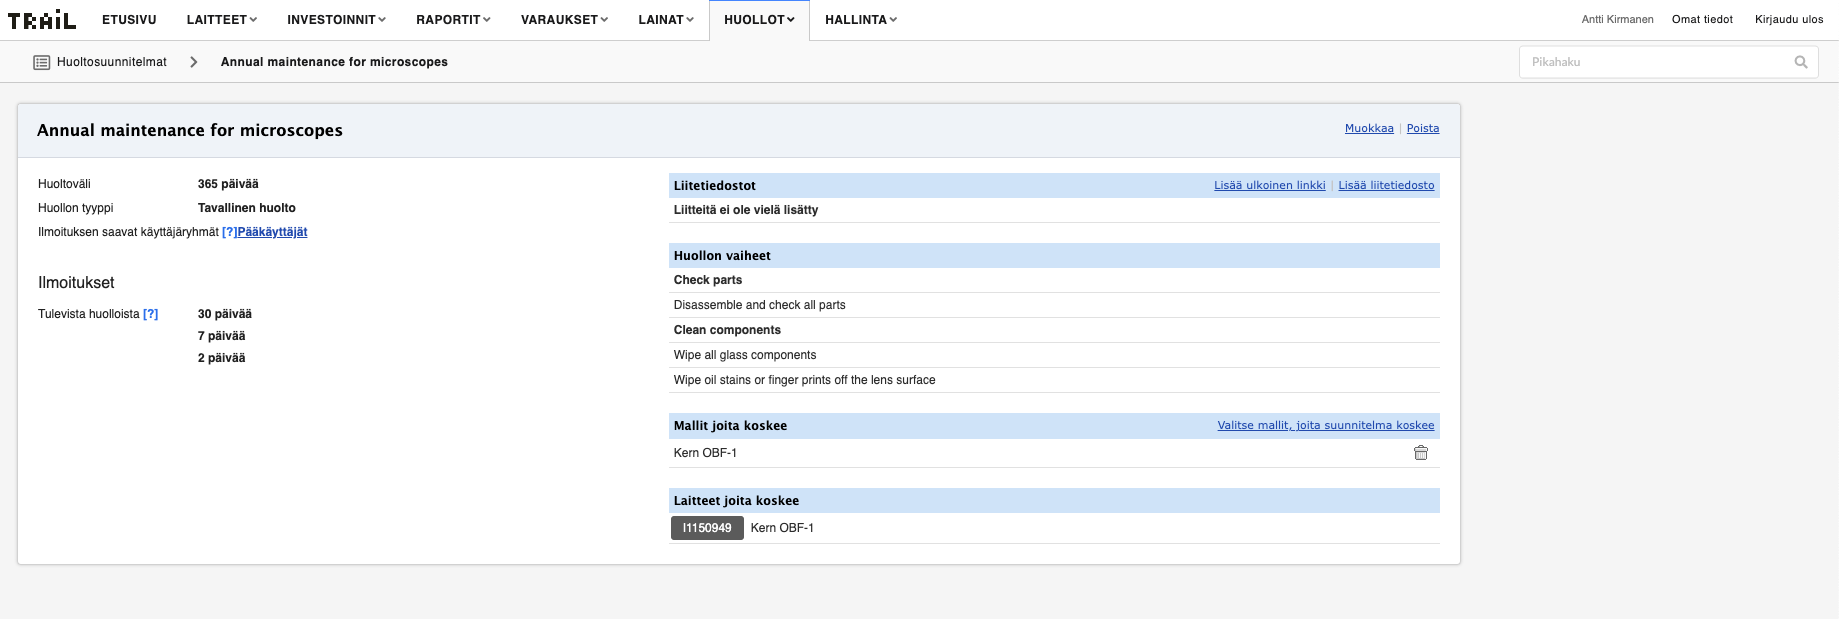Click the help [?] next to Tulevista huolloista

[x=150, y=314]
